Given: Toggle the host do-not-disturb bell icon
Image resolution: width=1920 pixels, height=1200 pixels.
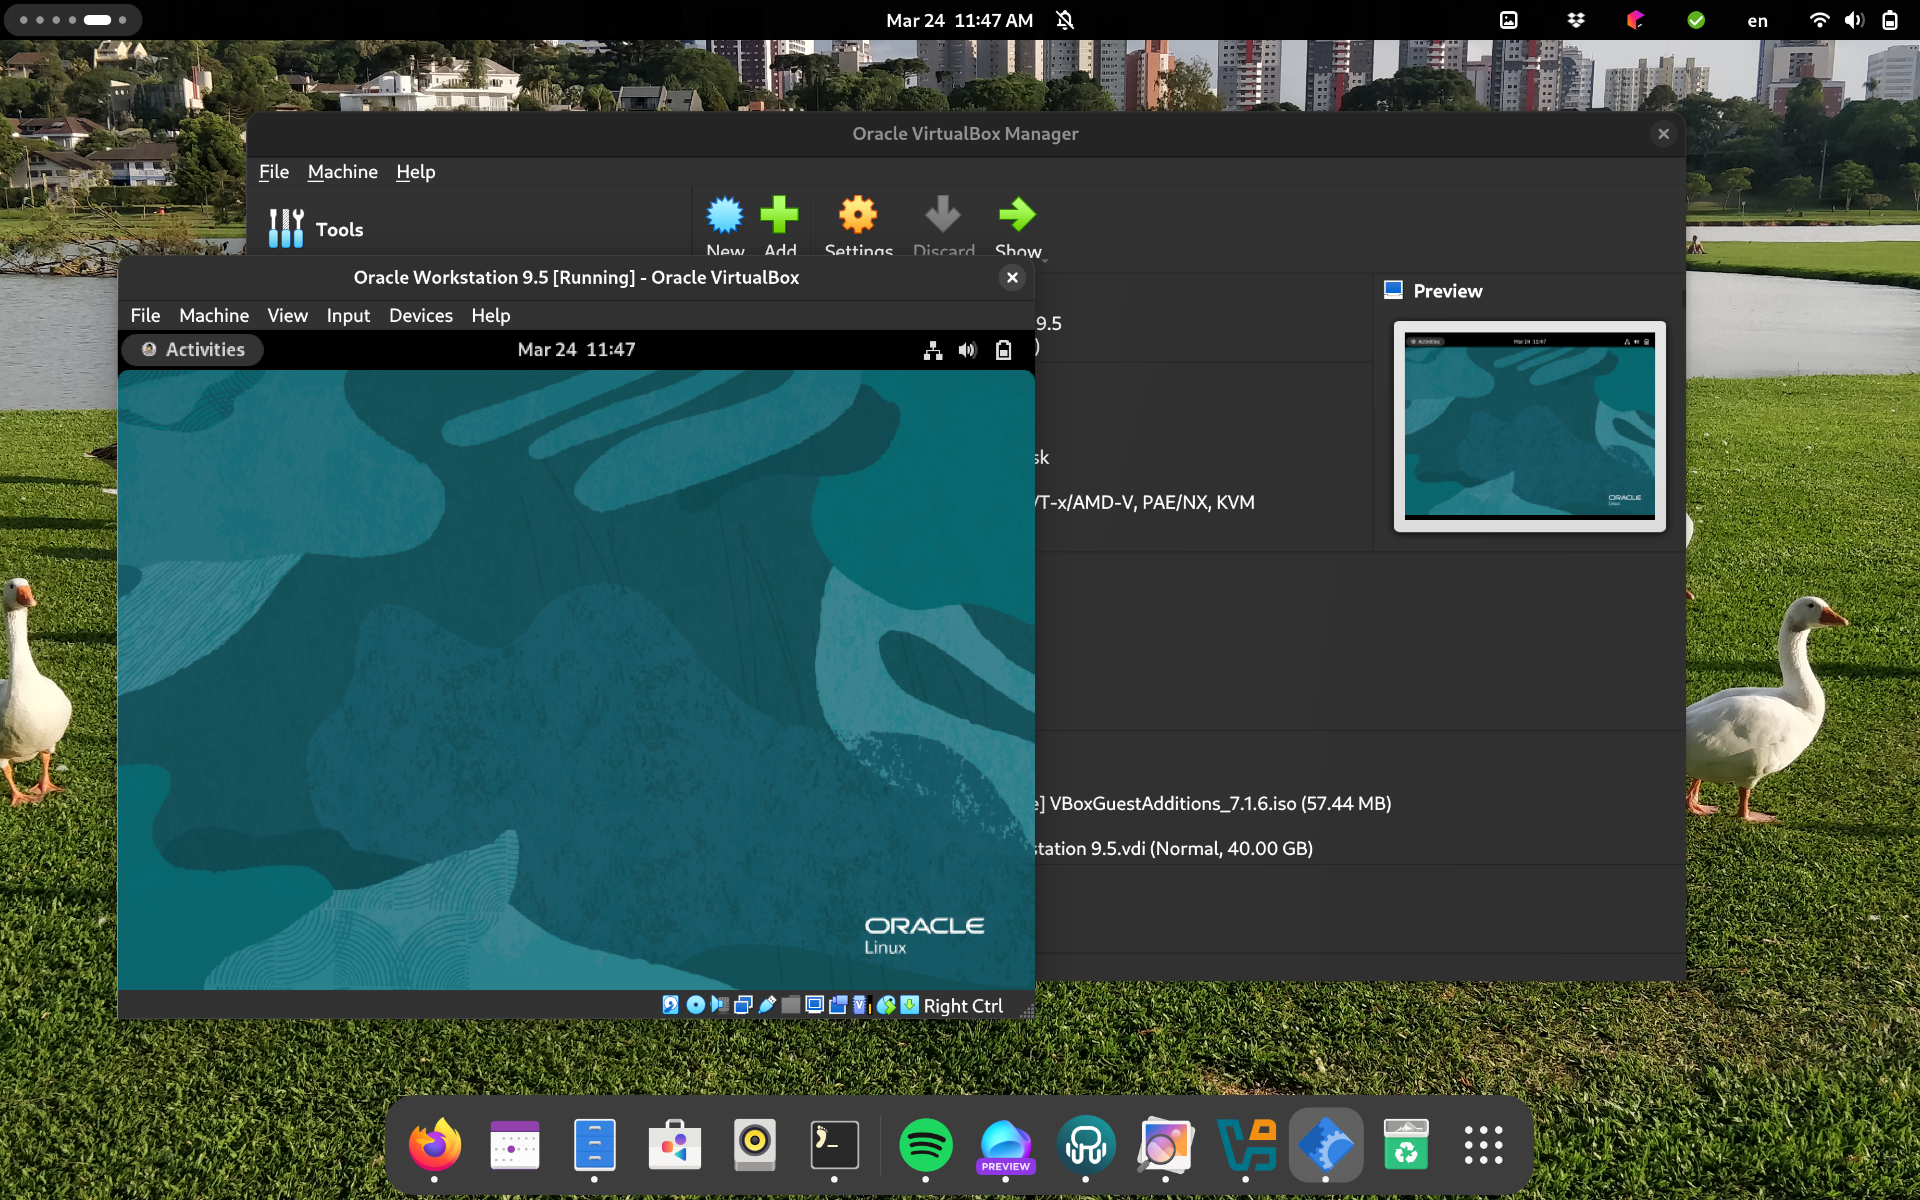Looking at the screenshot, I should tap(1065, 20).
